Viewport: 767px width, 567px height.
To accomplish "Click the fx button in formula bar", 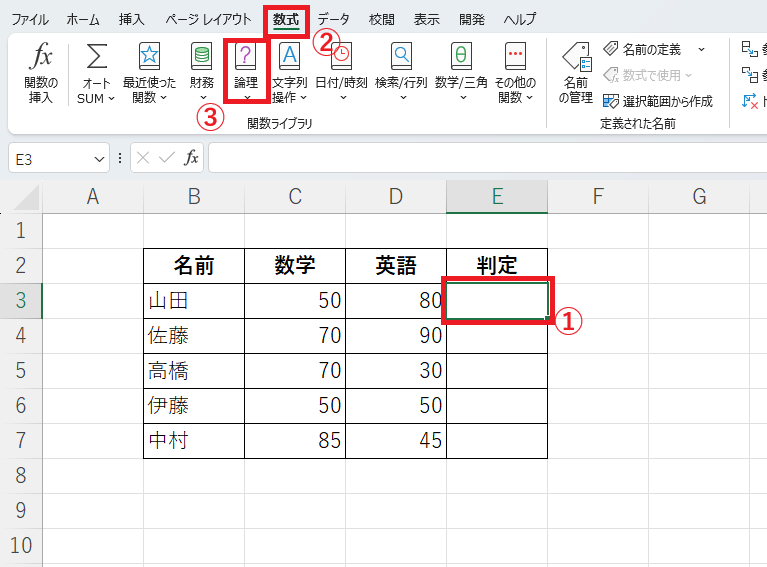I will 191,158.
